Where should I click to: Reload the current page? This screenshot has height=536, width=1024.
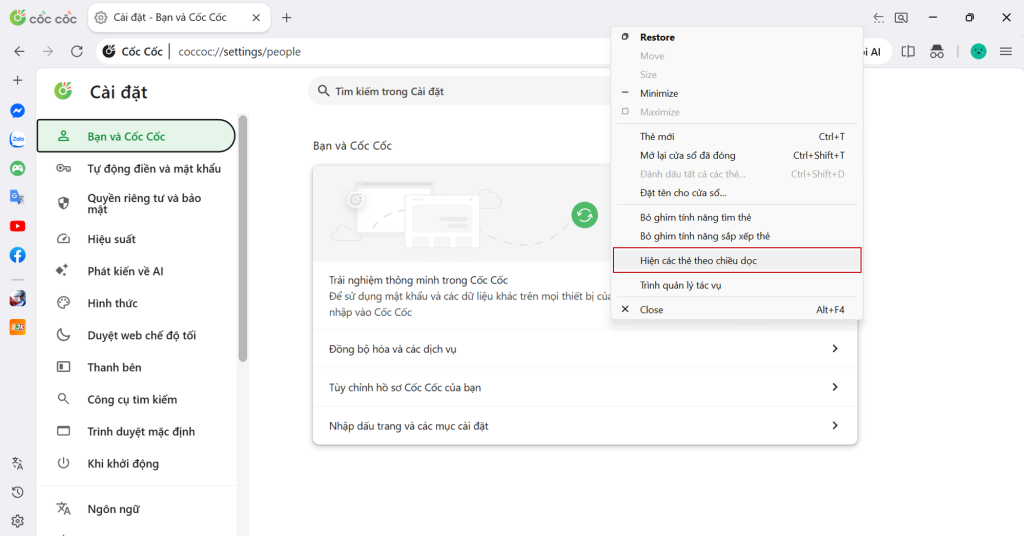pos(77,52)
